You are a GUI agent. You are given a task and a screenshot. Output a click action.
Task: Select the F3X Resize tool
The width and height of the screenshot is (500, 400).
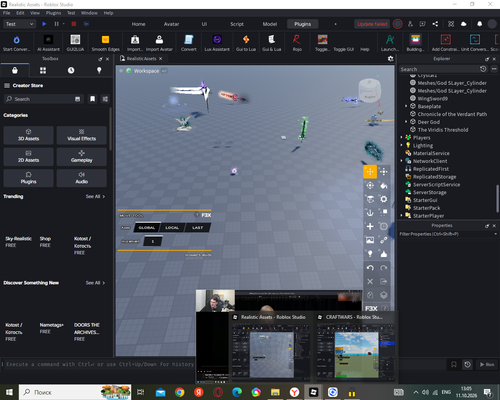[x=384, y=172]
